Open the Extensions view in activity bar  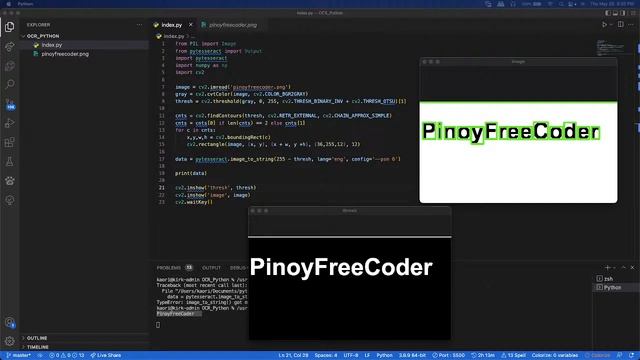pos(10,142)
